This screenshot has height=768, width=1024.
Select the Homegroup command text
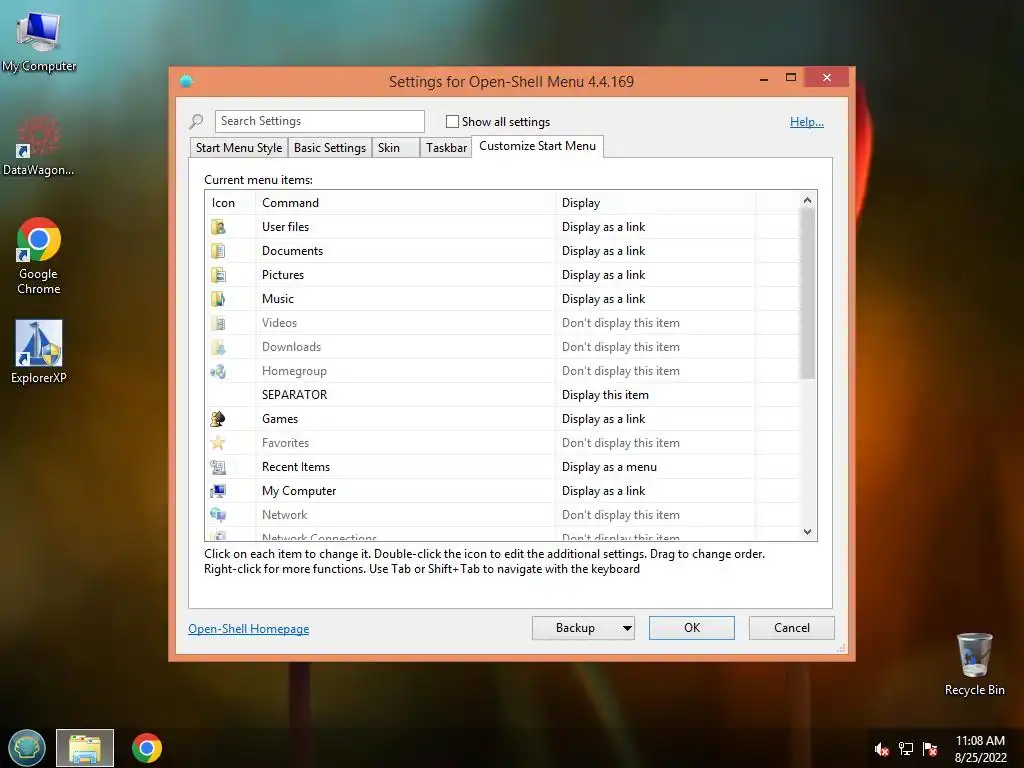294,371
